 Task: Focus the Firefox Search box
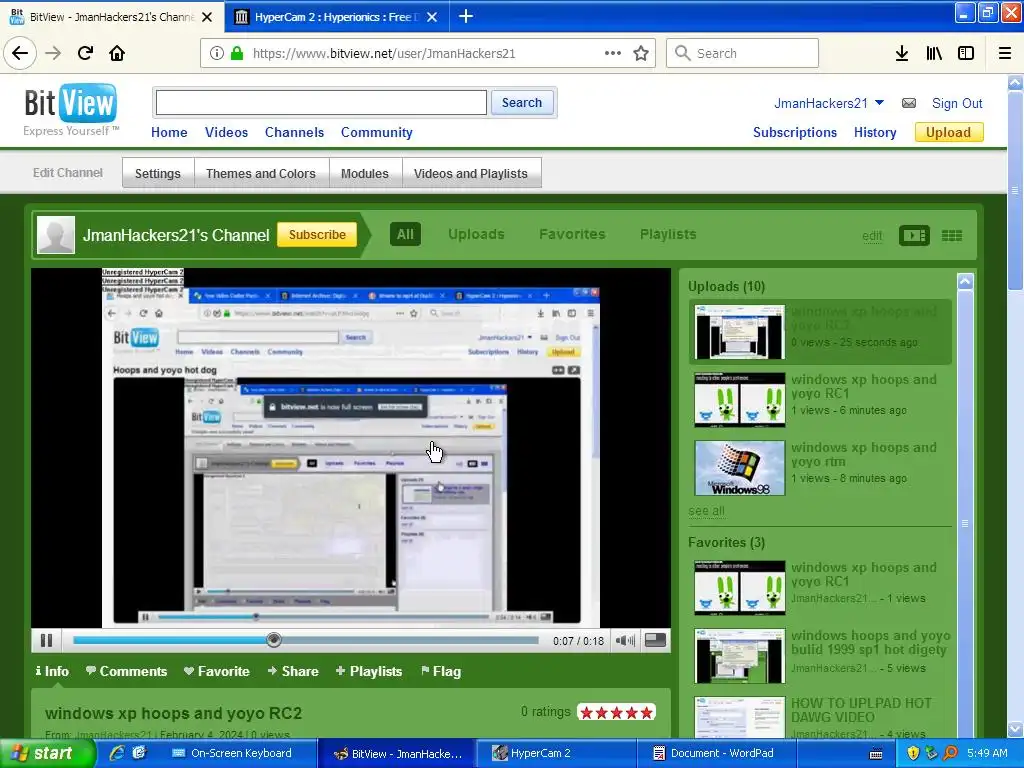tap(743, 54)
